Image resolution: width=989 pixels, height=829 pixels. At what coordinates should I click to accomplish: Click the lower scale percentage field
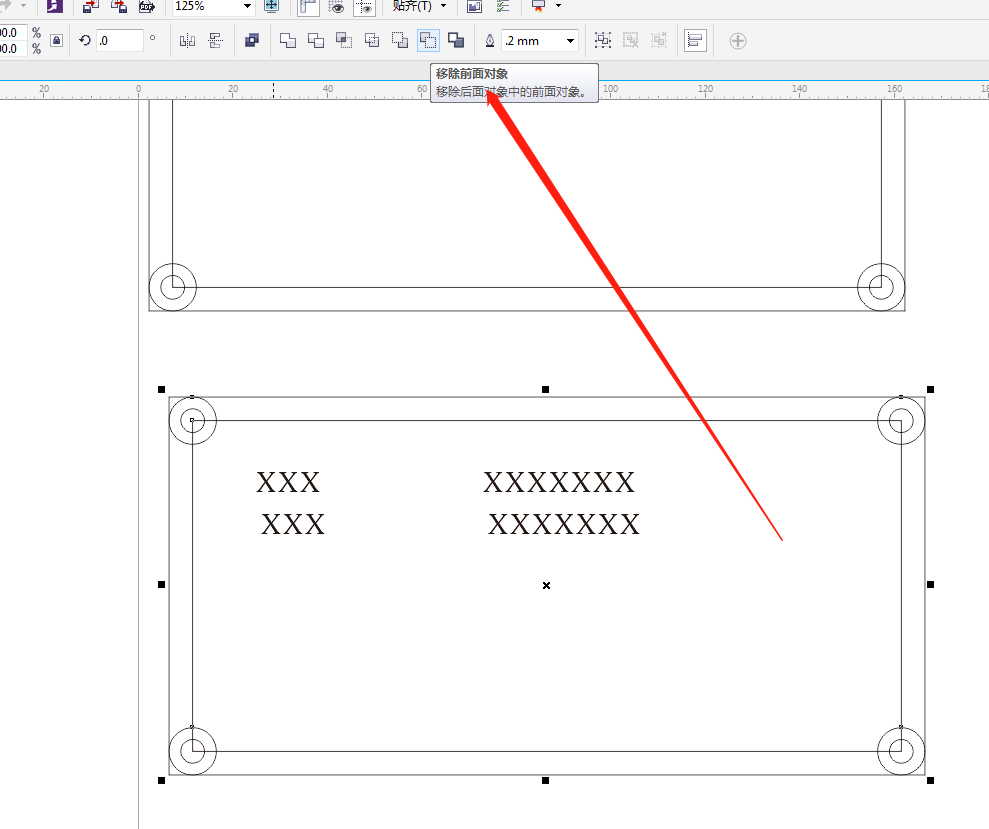point(13,49)
